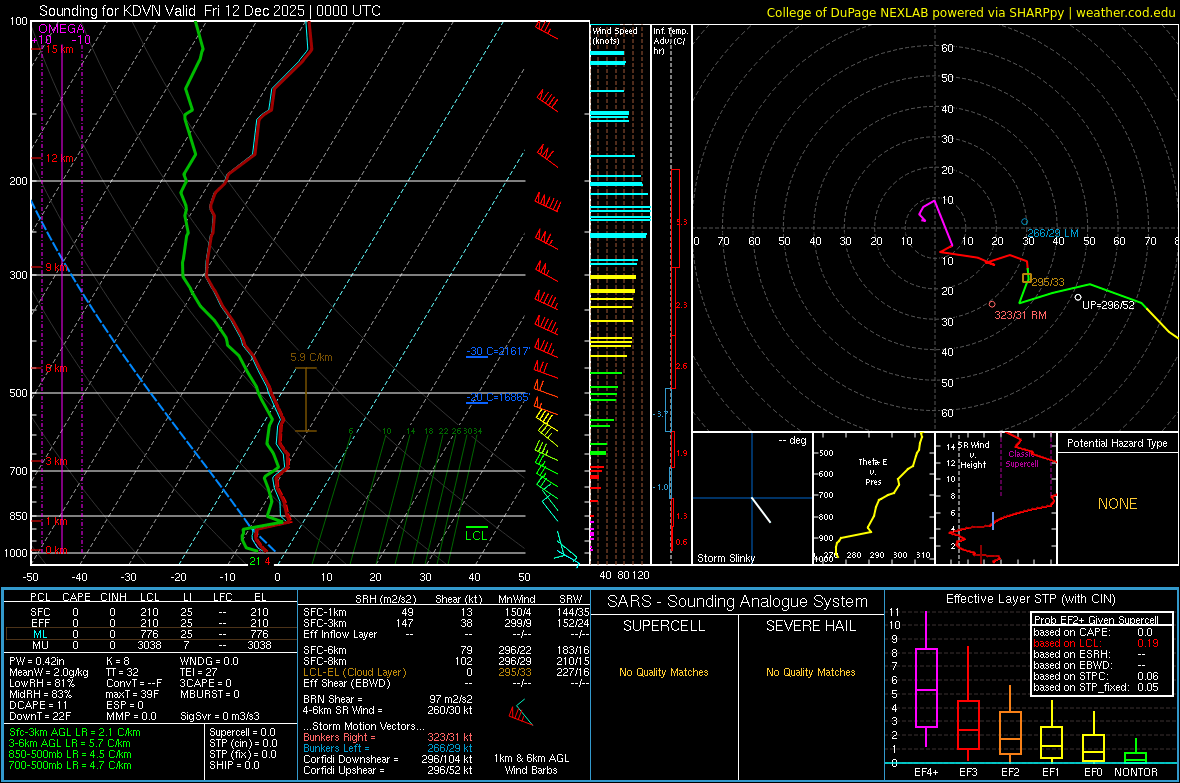Select the EFF parcel row
Image resolution: width=1180 pixels, height=783 pixels.
pyautogui.click(x=151, y=623)
